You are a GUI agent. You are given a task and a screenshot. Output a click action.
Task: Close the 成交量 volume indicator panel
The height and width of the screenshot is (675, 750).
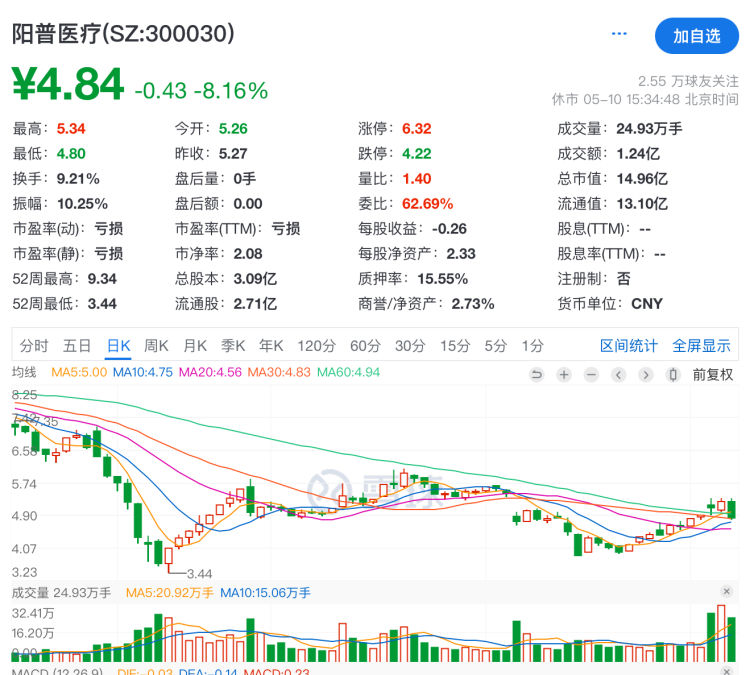tap(727, 592)
